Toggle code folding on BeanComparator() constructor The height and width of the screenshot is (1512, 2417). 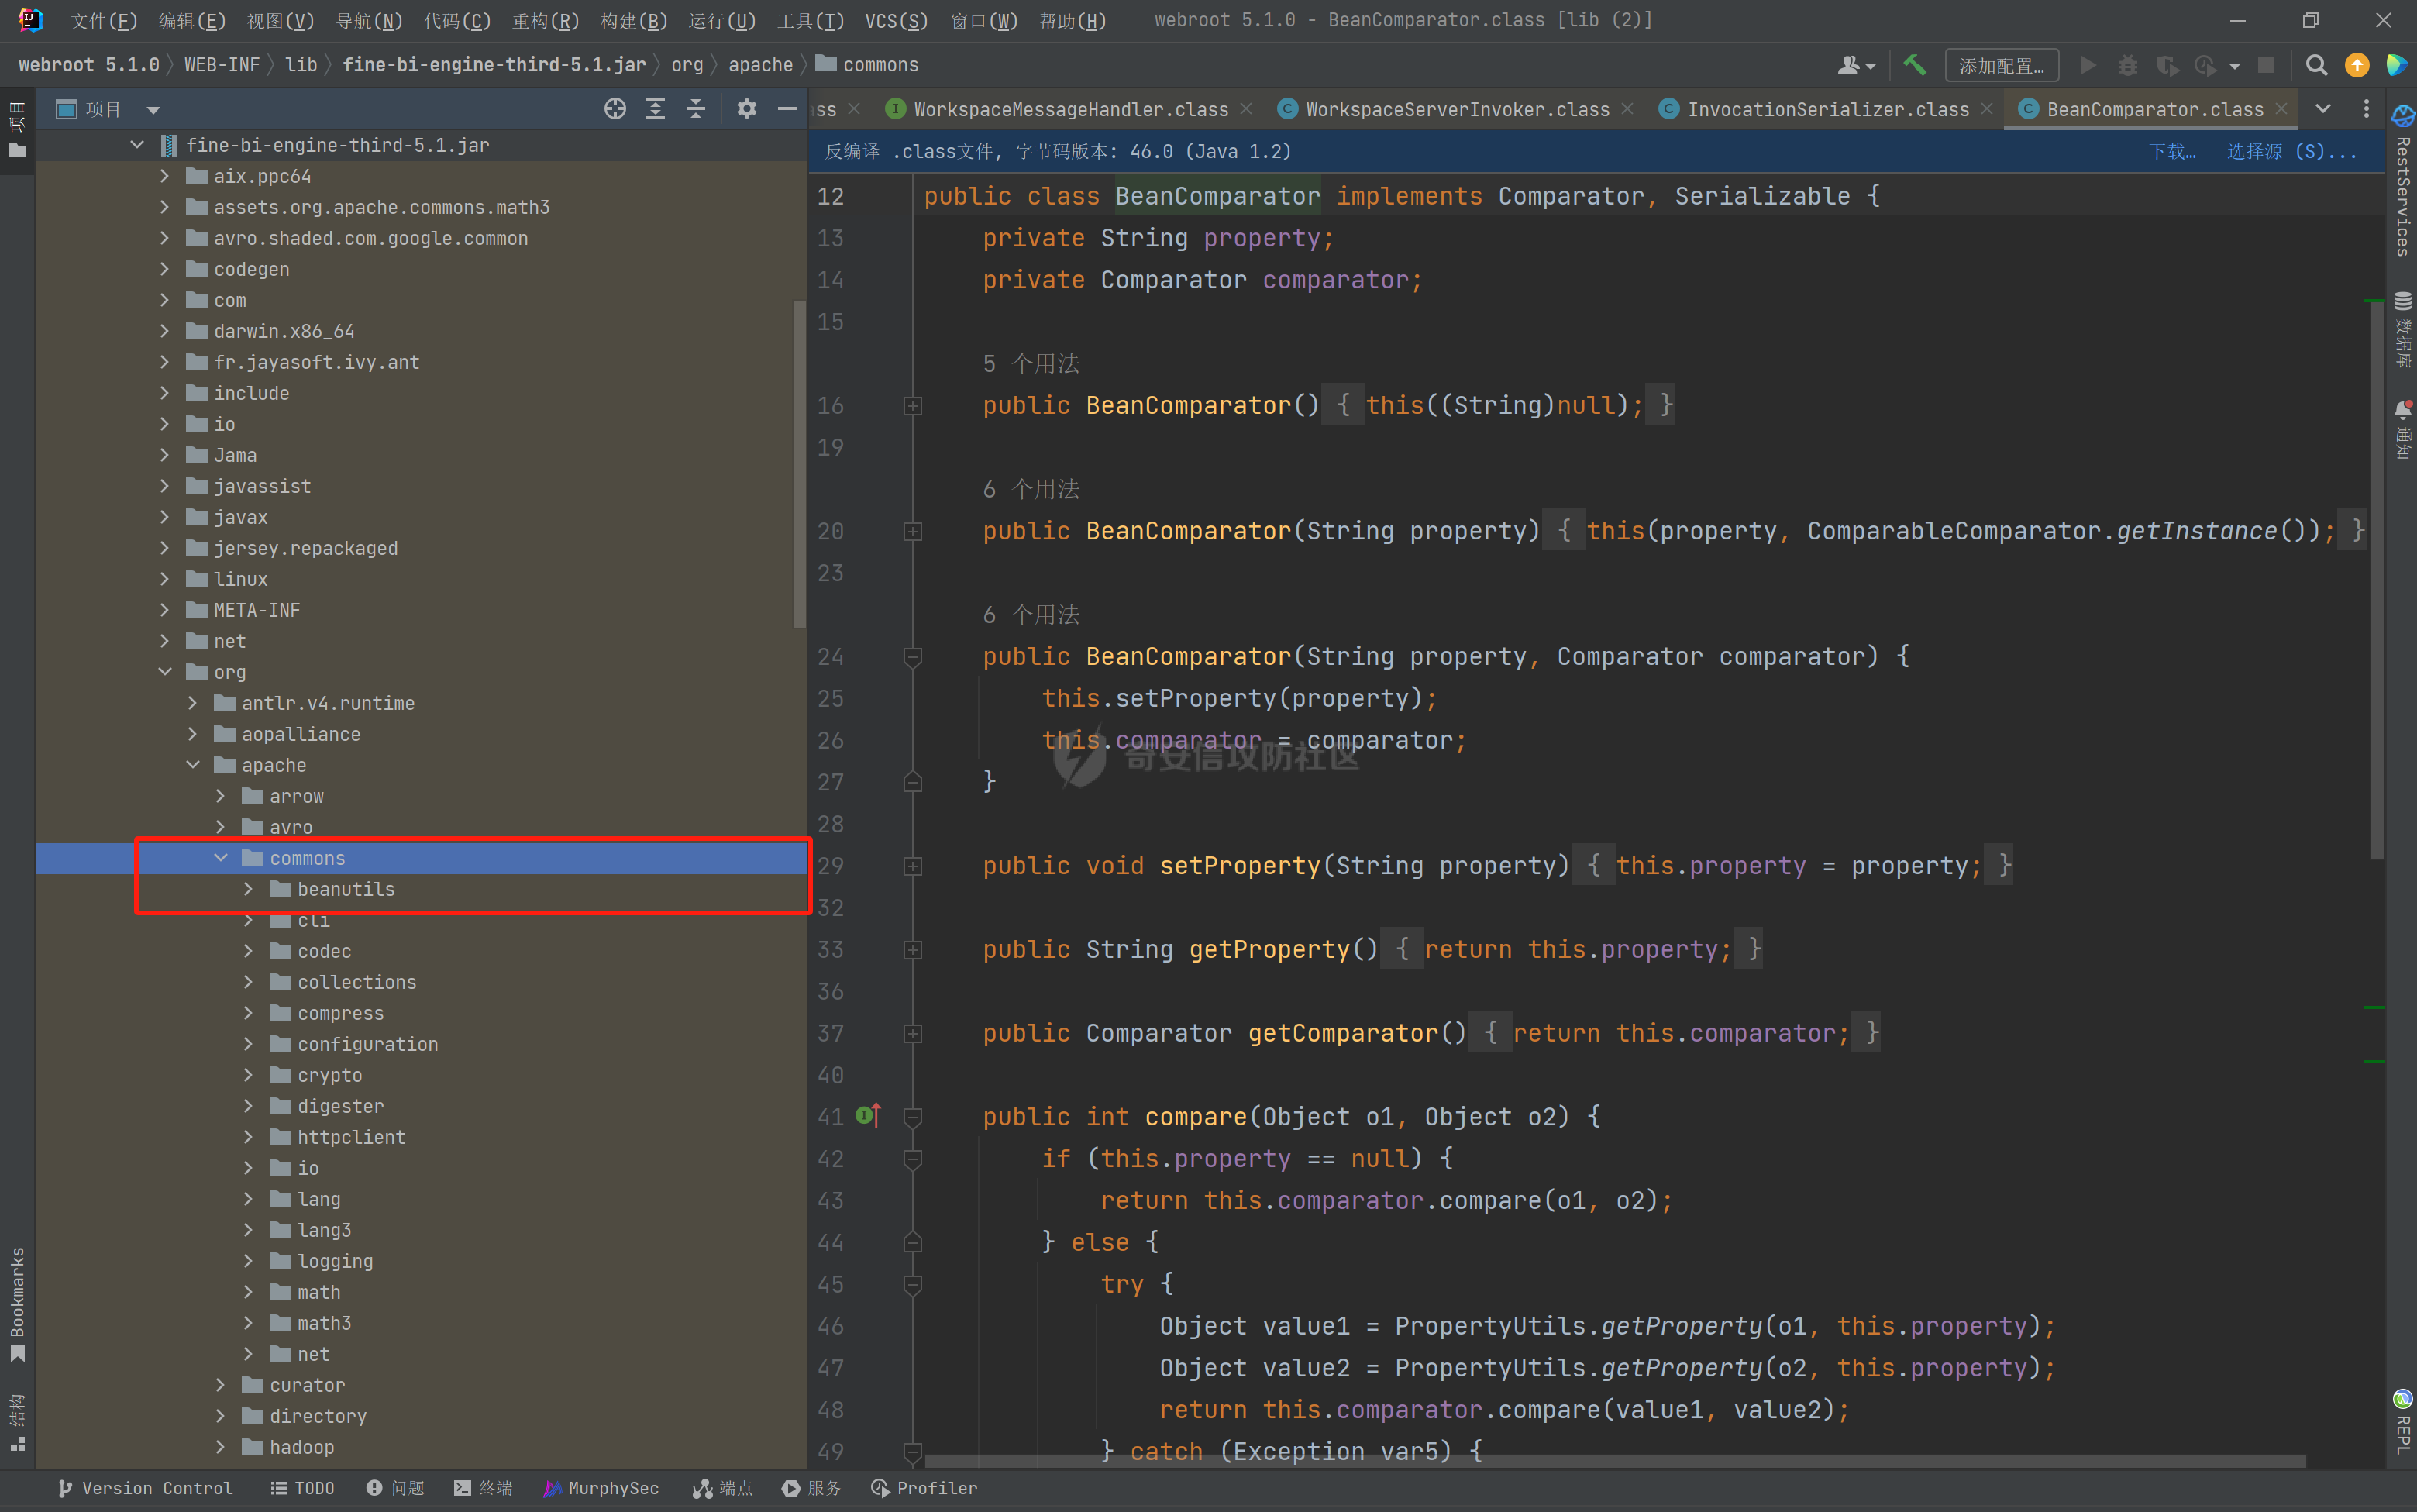point(912,406)
